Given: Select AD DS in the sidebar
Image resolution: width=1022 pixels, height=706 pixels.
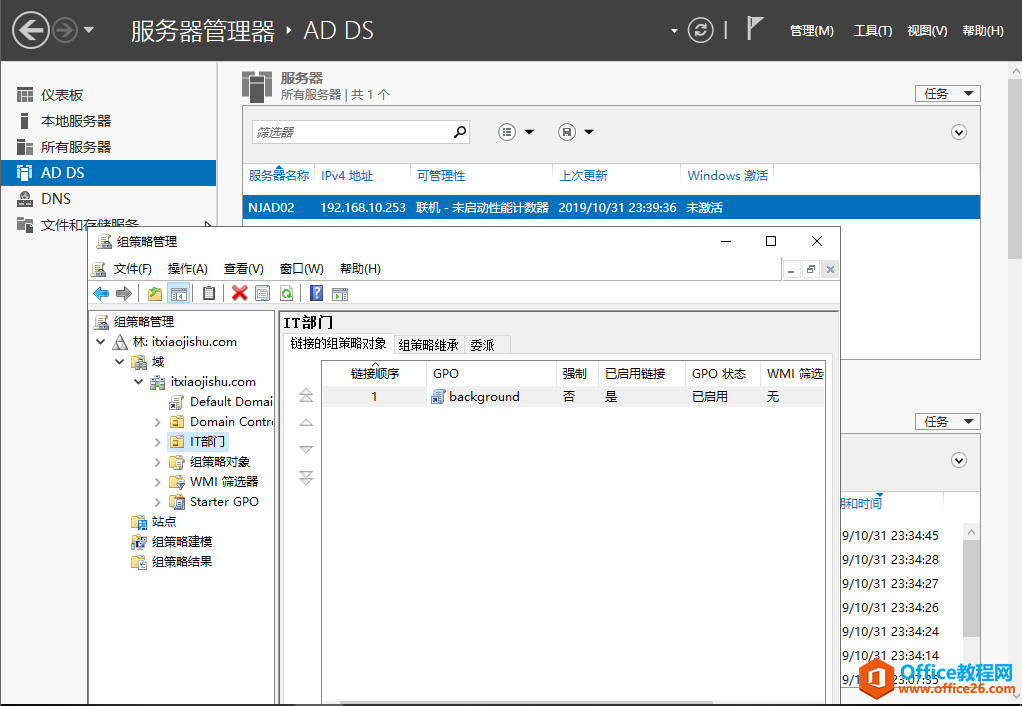Looking at the screenshot, I should (108, 173).
